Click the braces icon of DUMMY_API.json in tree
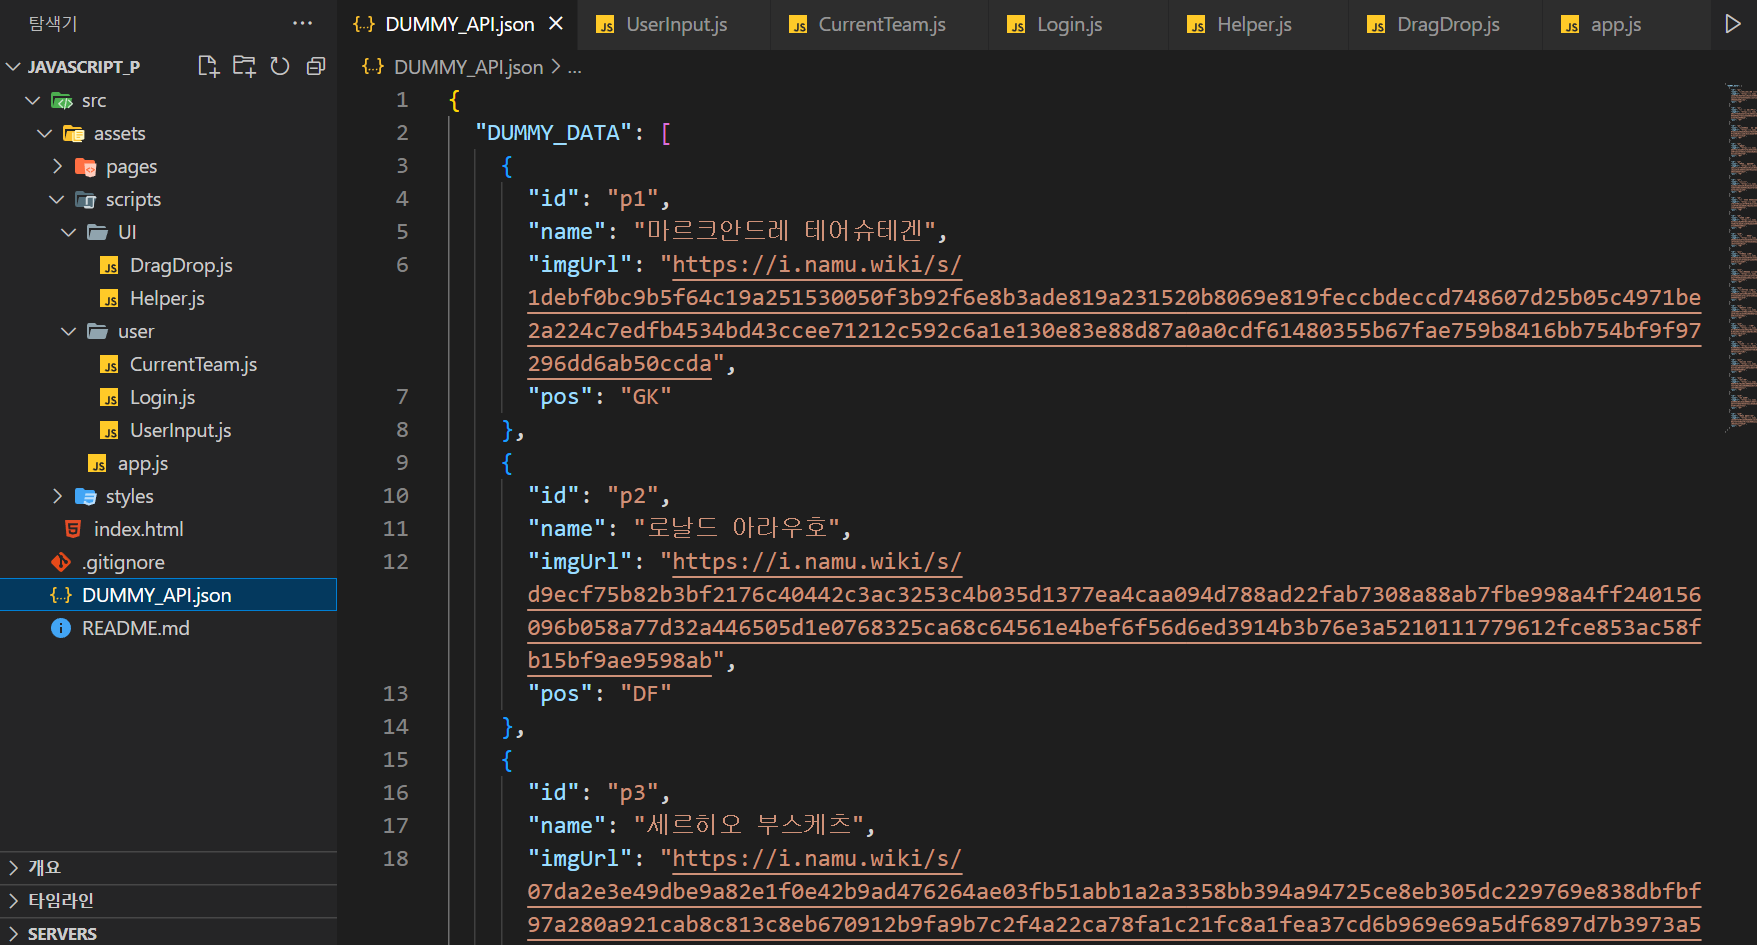The height and width of the screenshot is (945, 1757). [x=61, y=595]
